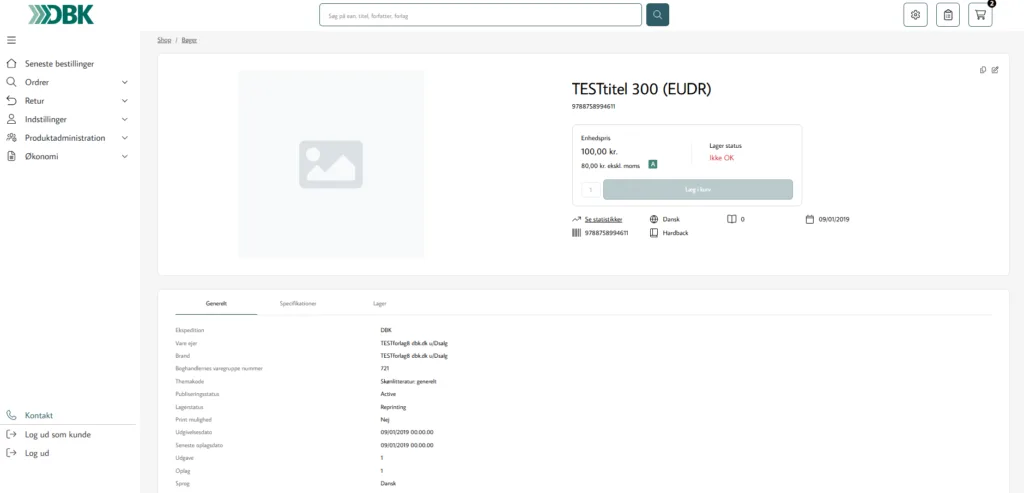Click the search magnifier button
Image resolution: width=1024 pixels, height=493 pixels.
click(658, 15)
